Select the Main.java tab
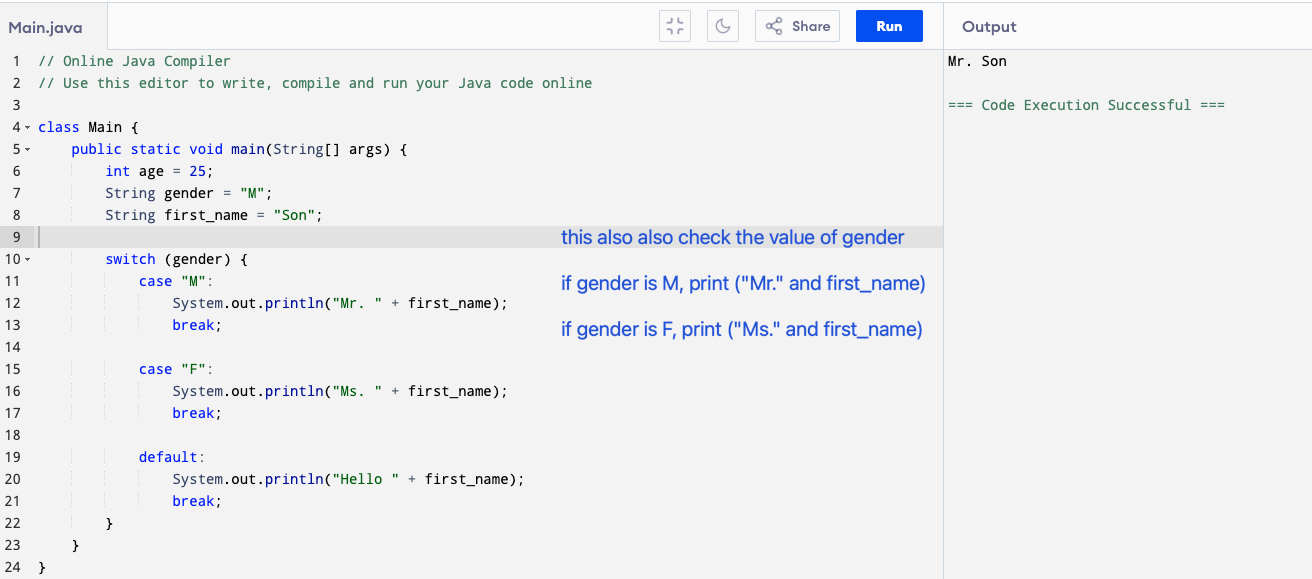This screenshot has width=1312, height=579. [46, 28]
